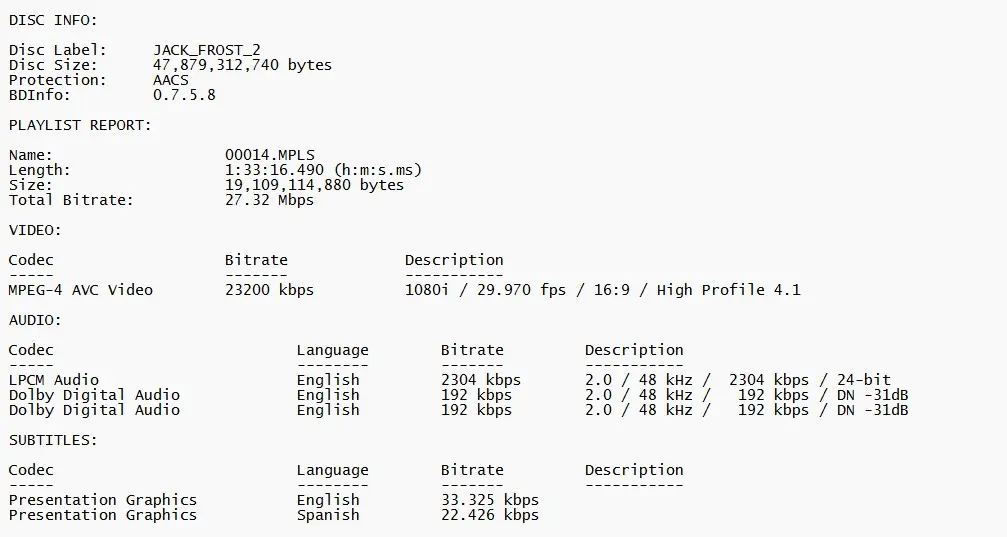This screenshot has height=537, width=1007.
Task: Click the PLAYLIST REPORT heading
Action: pos(81,125)
